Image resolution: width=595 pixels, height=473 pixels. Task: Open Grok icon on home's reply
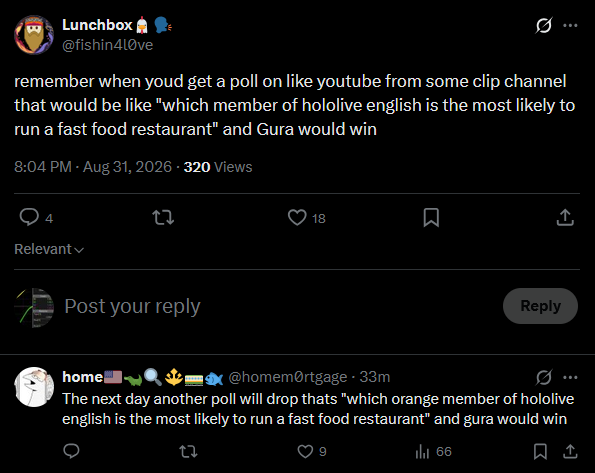pos(544,377)
